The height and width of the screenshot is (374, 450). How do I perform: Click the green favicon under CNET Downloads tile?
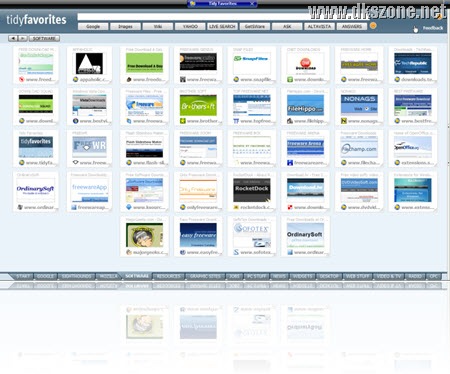290,79
